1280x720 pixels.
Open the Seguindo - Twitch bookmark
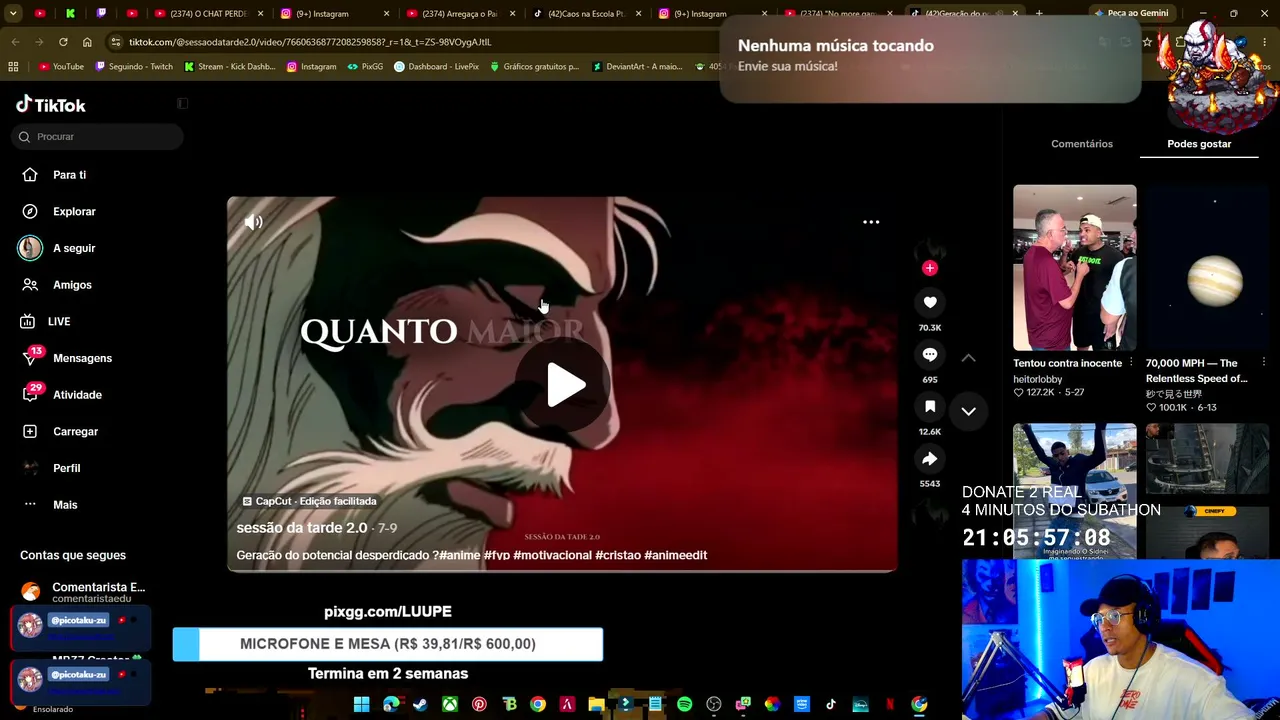click(134, 67)
